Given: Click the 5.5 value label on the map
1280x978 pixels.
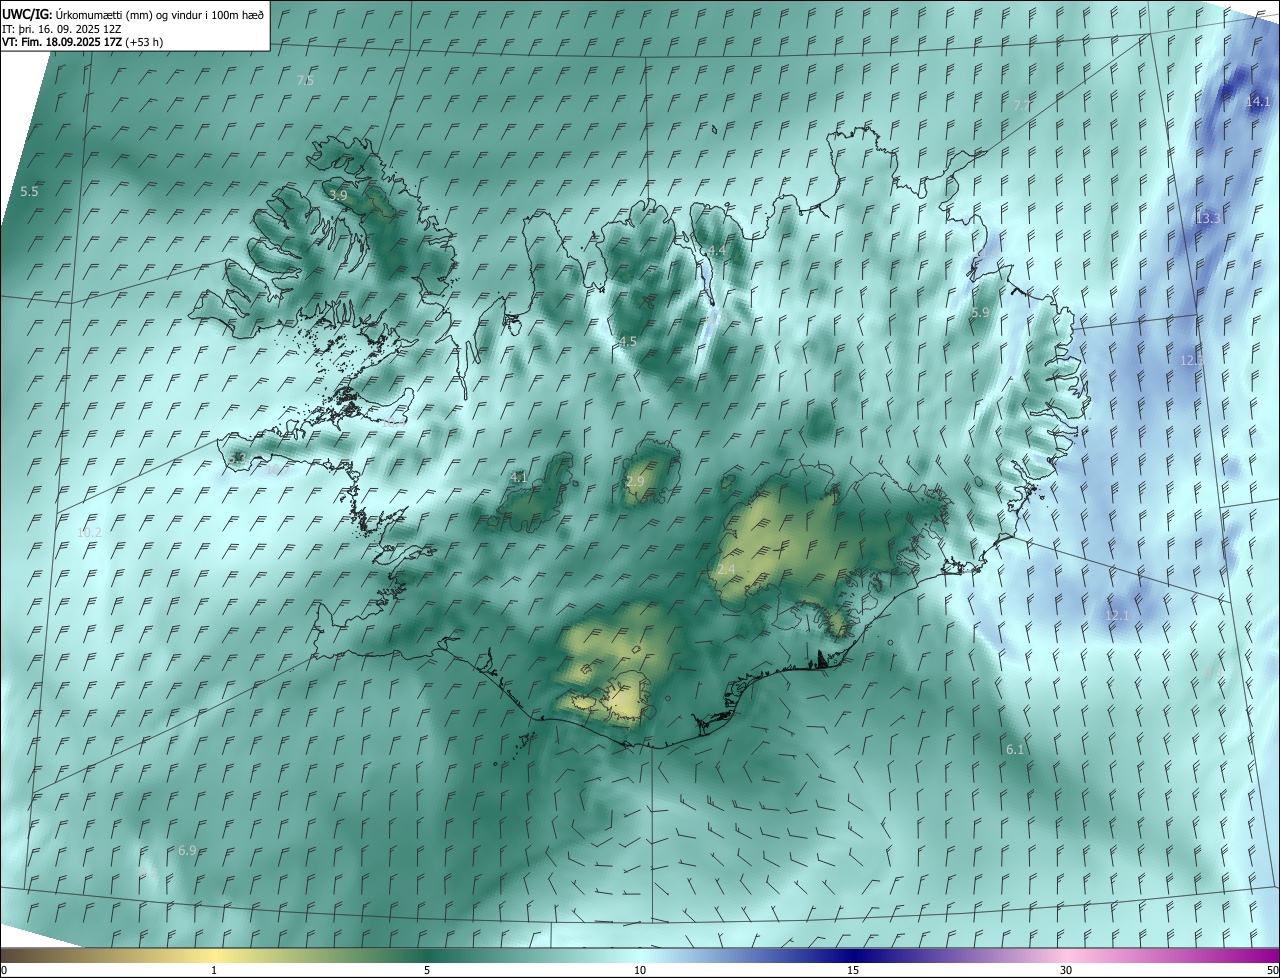Looking at the screenshot, I should (x=29, y=191).
